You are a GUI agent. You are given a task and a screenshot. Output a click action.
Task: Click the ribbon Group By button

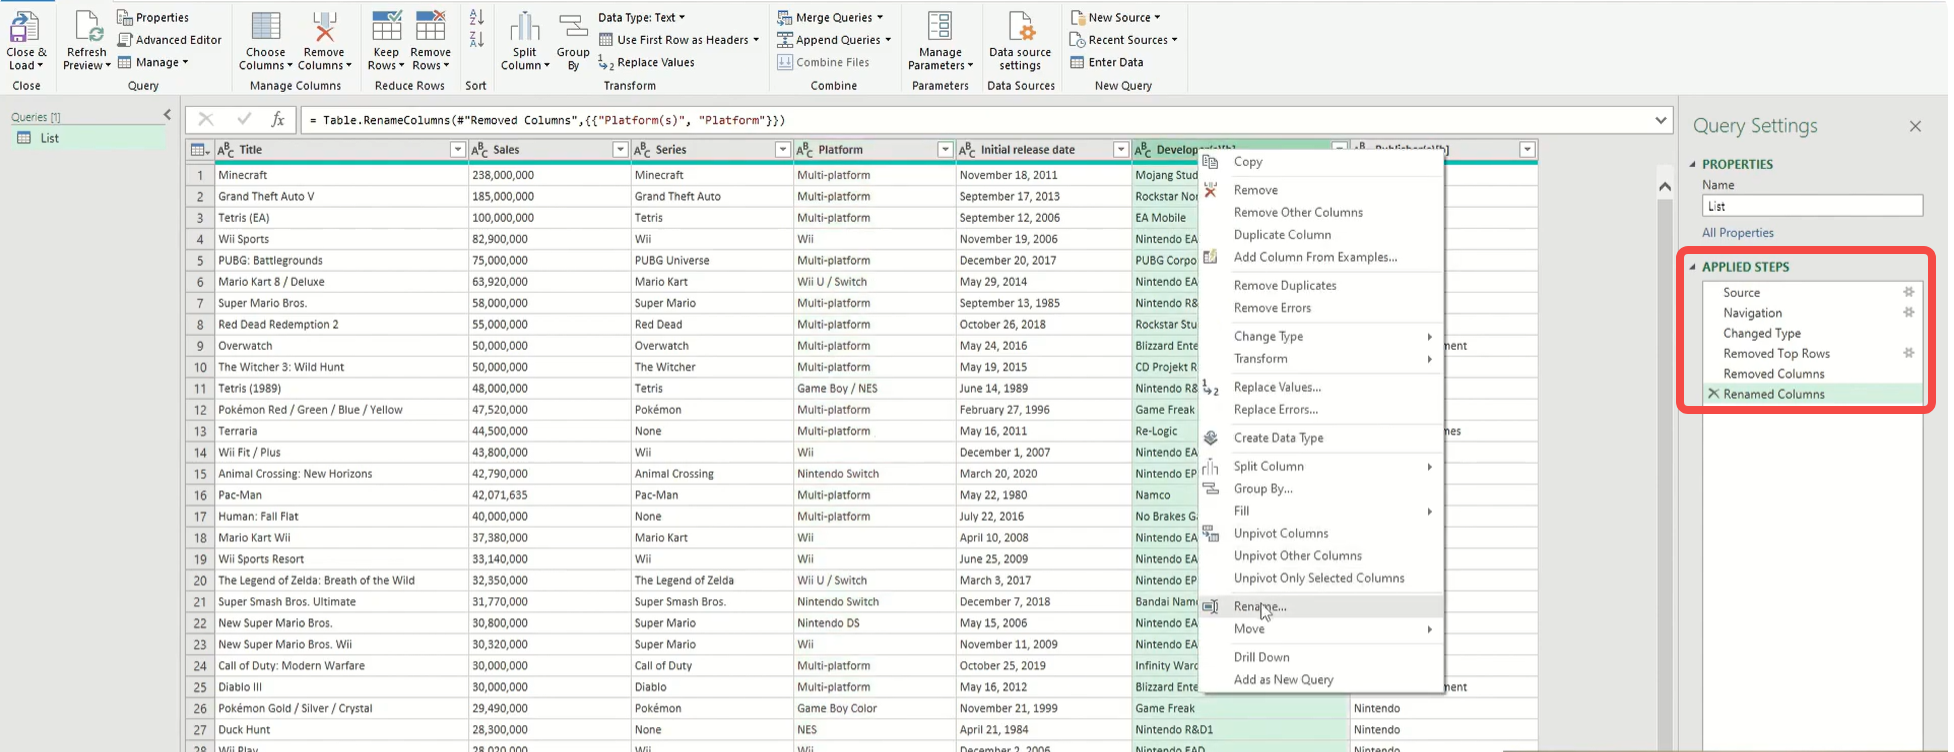(573, 40)
